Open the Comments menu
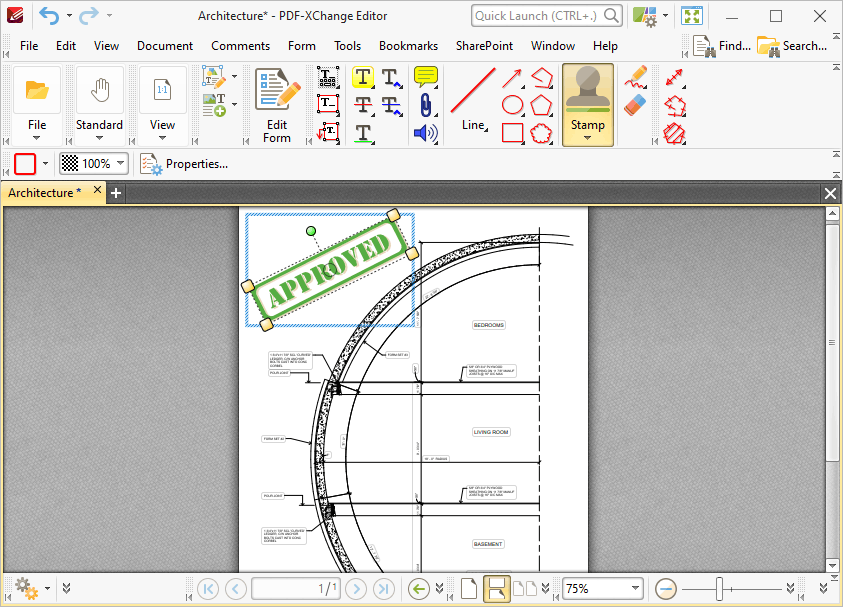 [x=240, y=46]
